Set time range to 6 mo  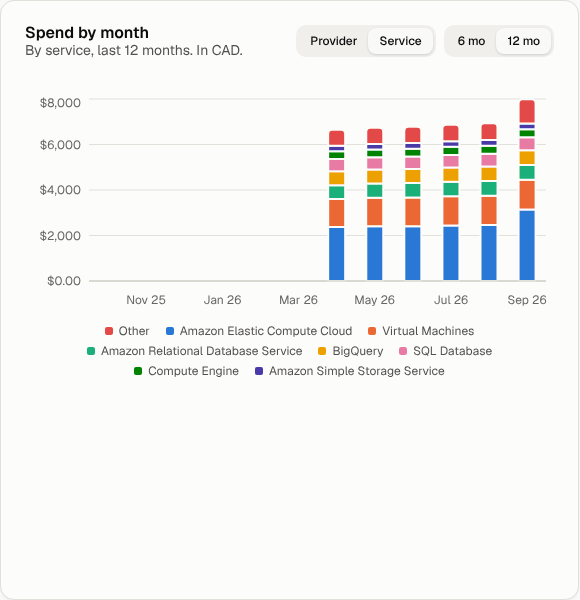[x=471, y=41]
